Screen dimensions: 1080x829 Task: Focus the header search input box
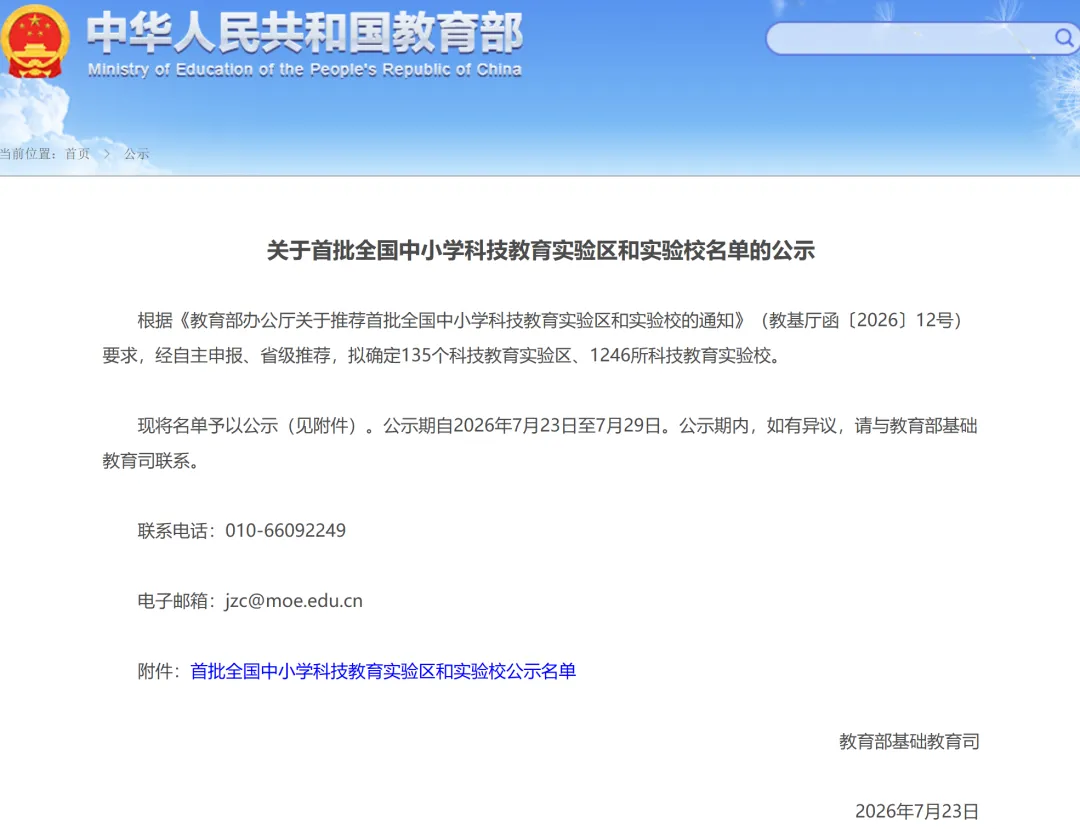[x=922, y=38]
